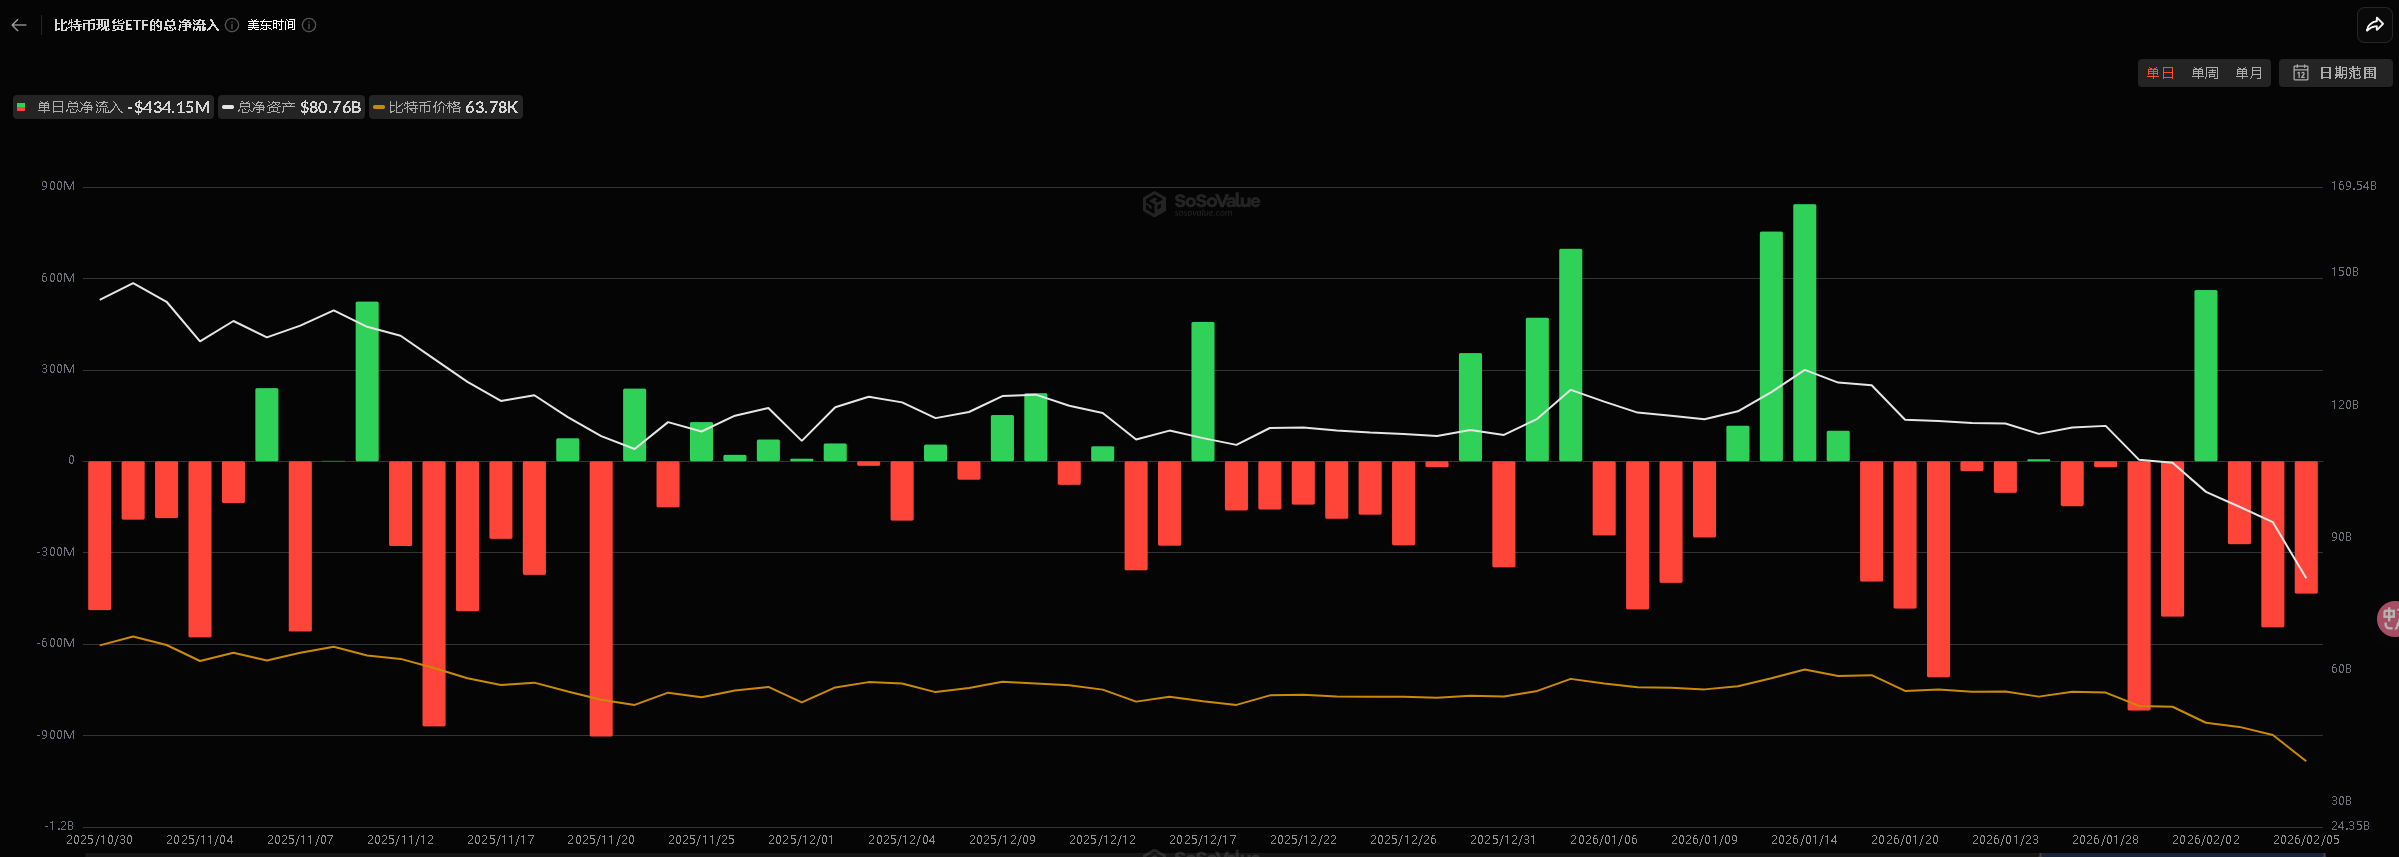The image size is (2399, 857).
Task: Open the 日期范围 date range picker
Action: click(2335, 73)
